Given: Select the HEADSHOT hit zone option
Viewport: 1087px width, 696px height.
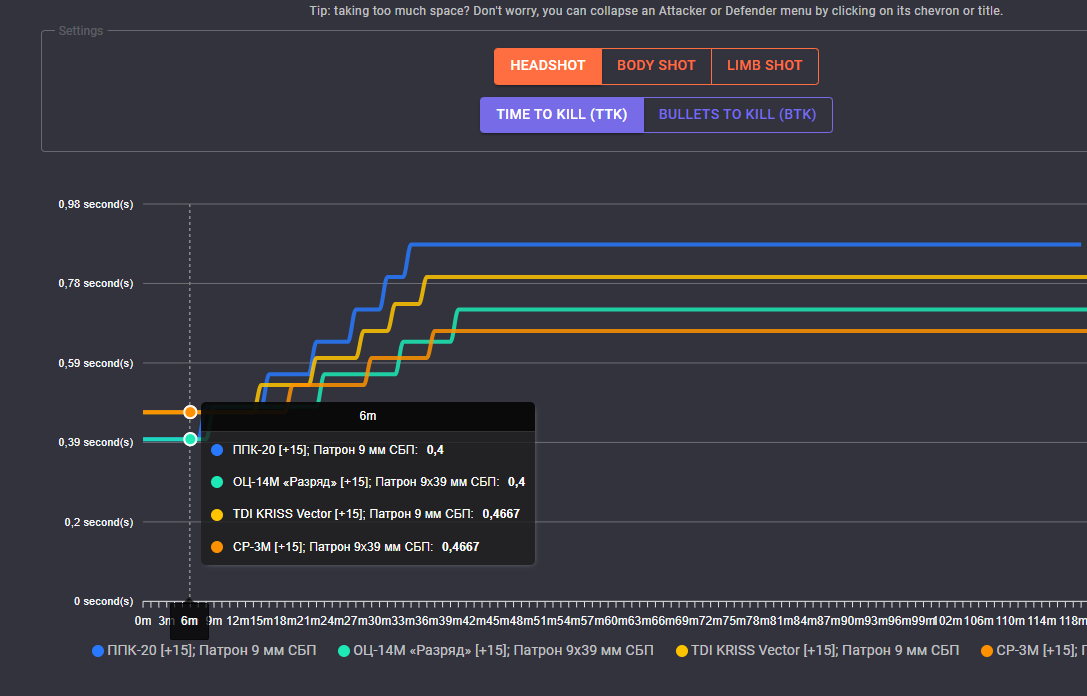Looking at the screenshot, I should tap(548, 66).
